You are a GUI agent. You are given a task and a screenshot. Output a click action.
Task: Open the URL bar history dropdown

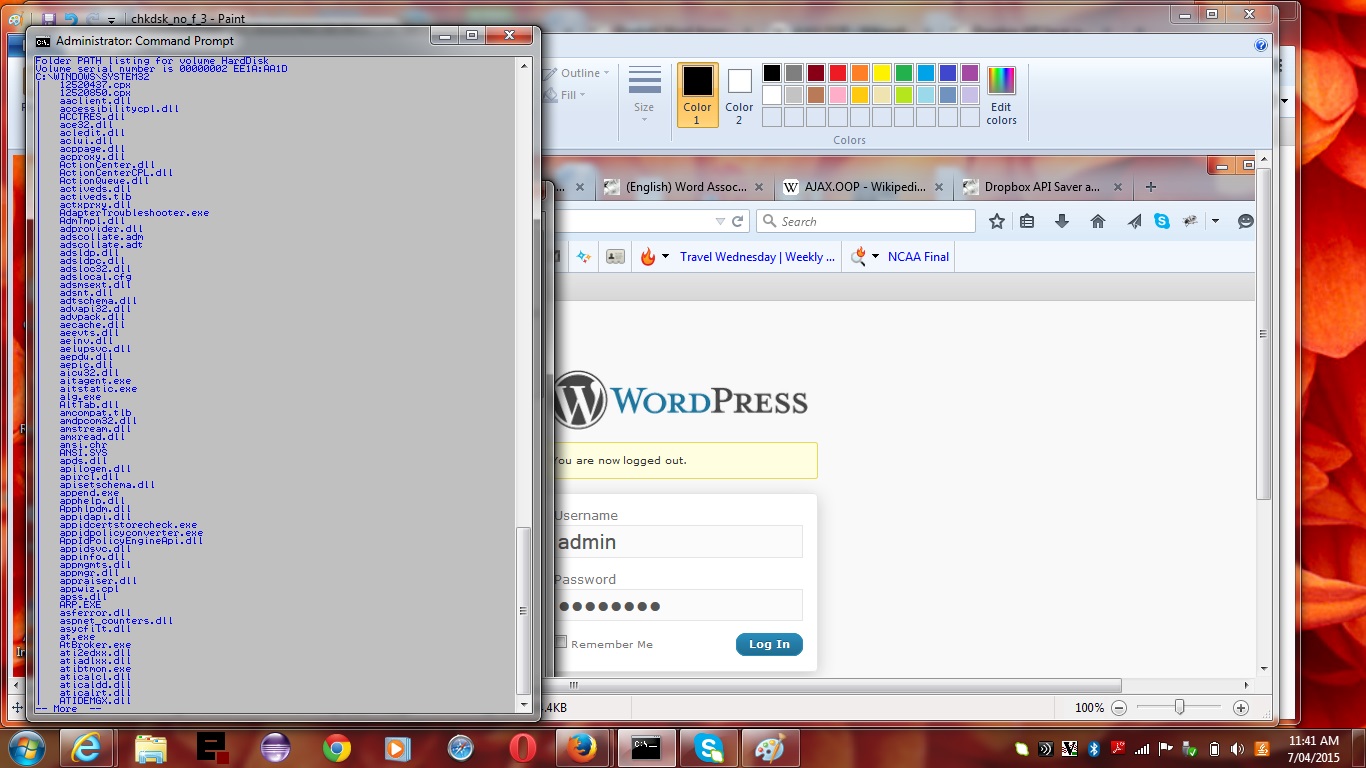720,221
